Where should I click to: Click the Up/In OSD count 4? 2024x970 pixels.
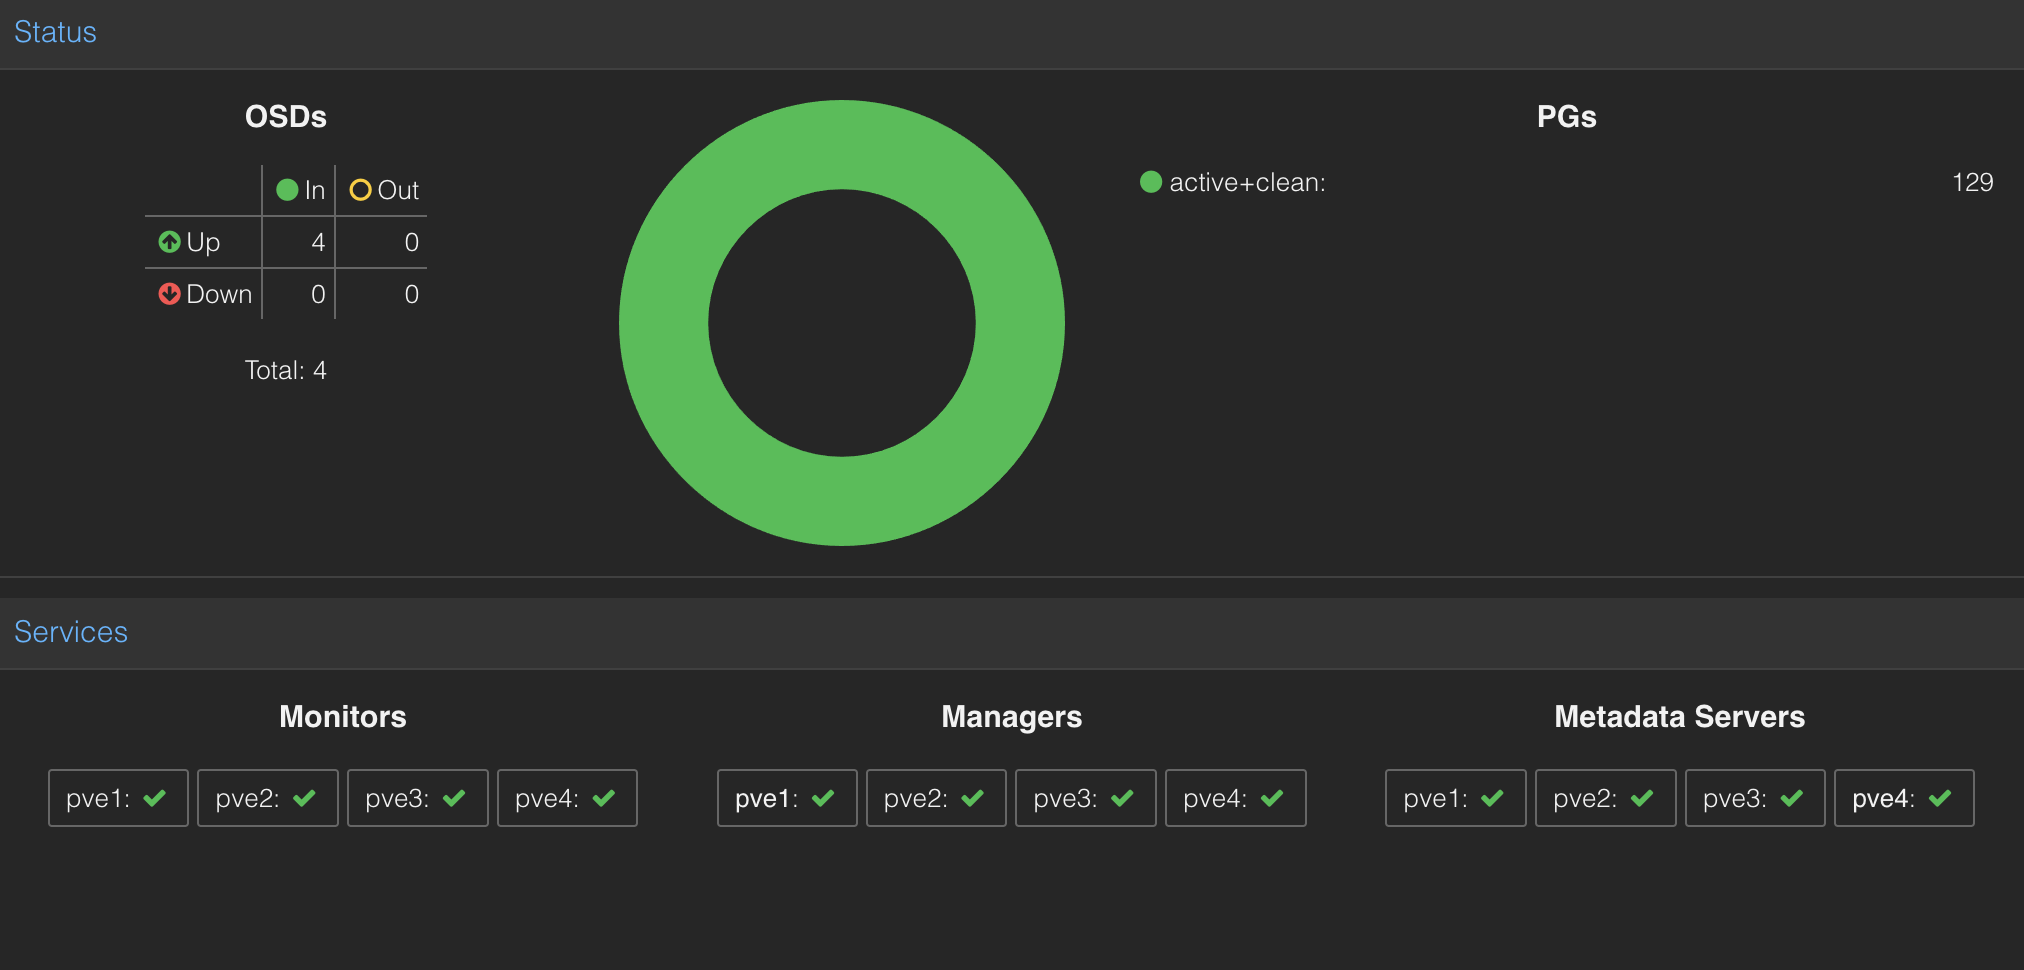click(318, 242)
